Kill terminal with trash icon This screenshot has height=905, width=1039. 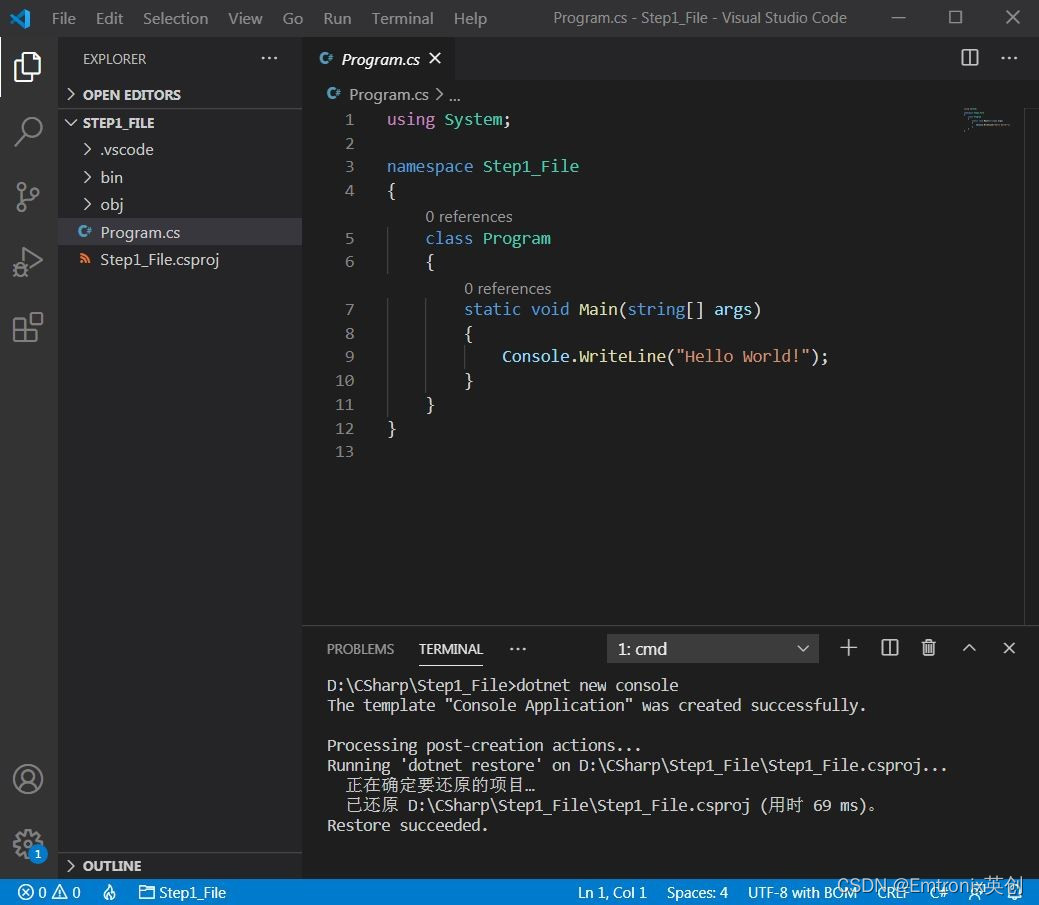pos(928,647)
